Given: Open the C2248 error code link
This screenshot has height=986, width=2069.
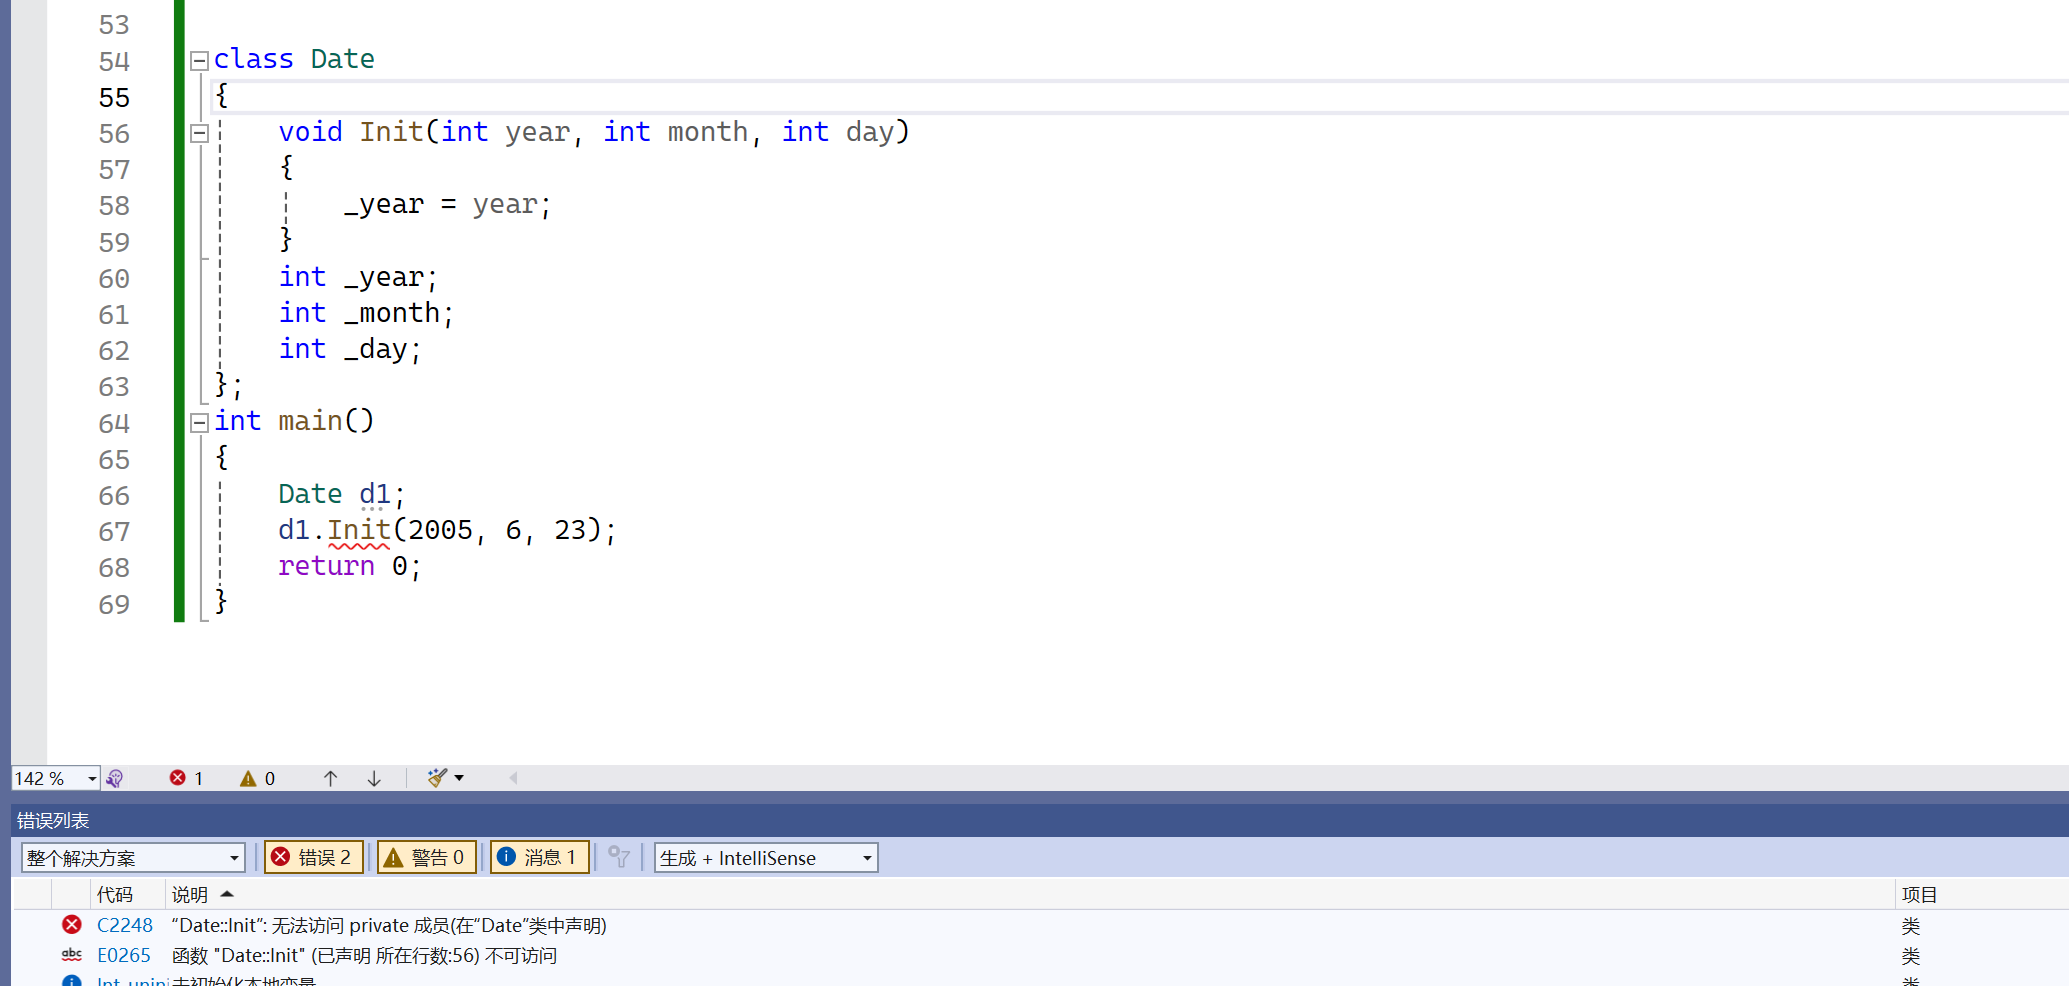Looking at the screenshot, I should tap(125, 925).
